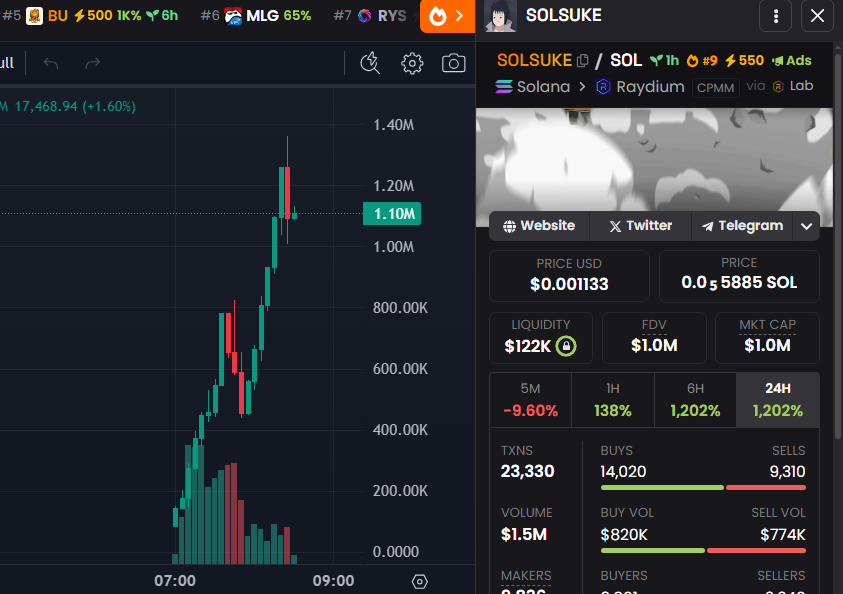Open the token Website link

539,226
